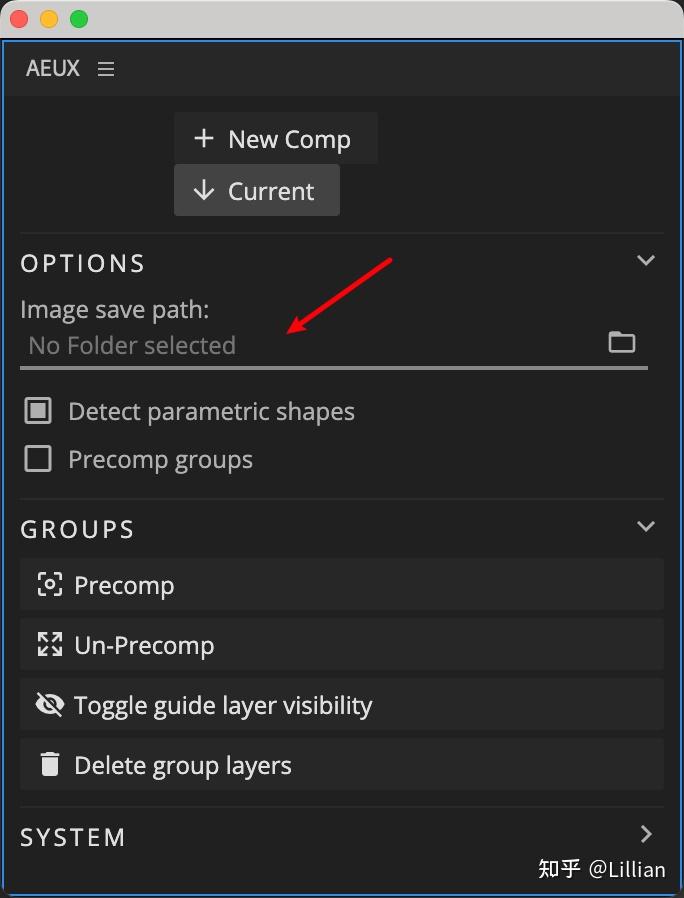
Task: Click the Un-Precomp button label
Action: coord(144,645)
